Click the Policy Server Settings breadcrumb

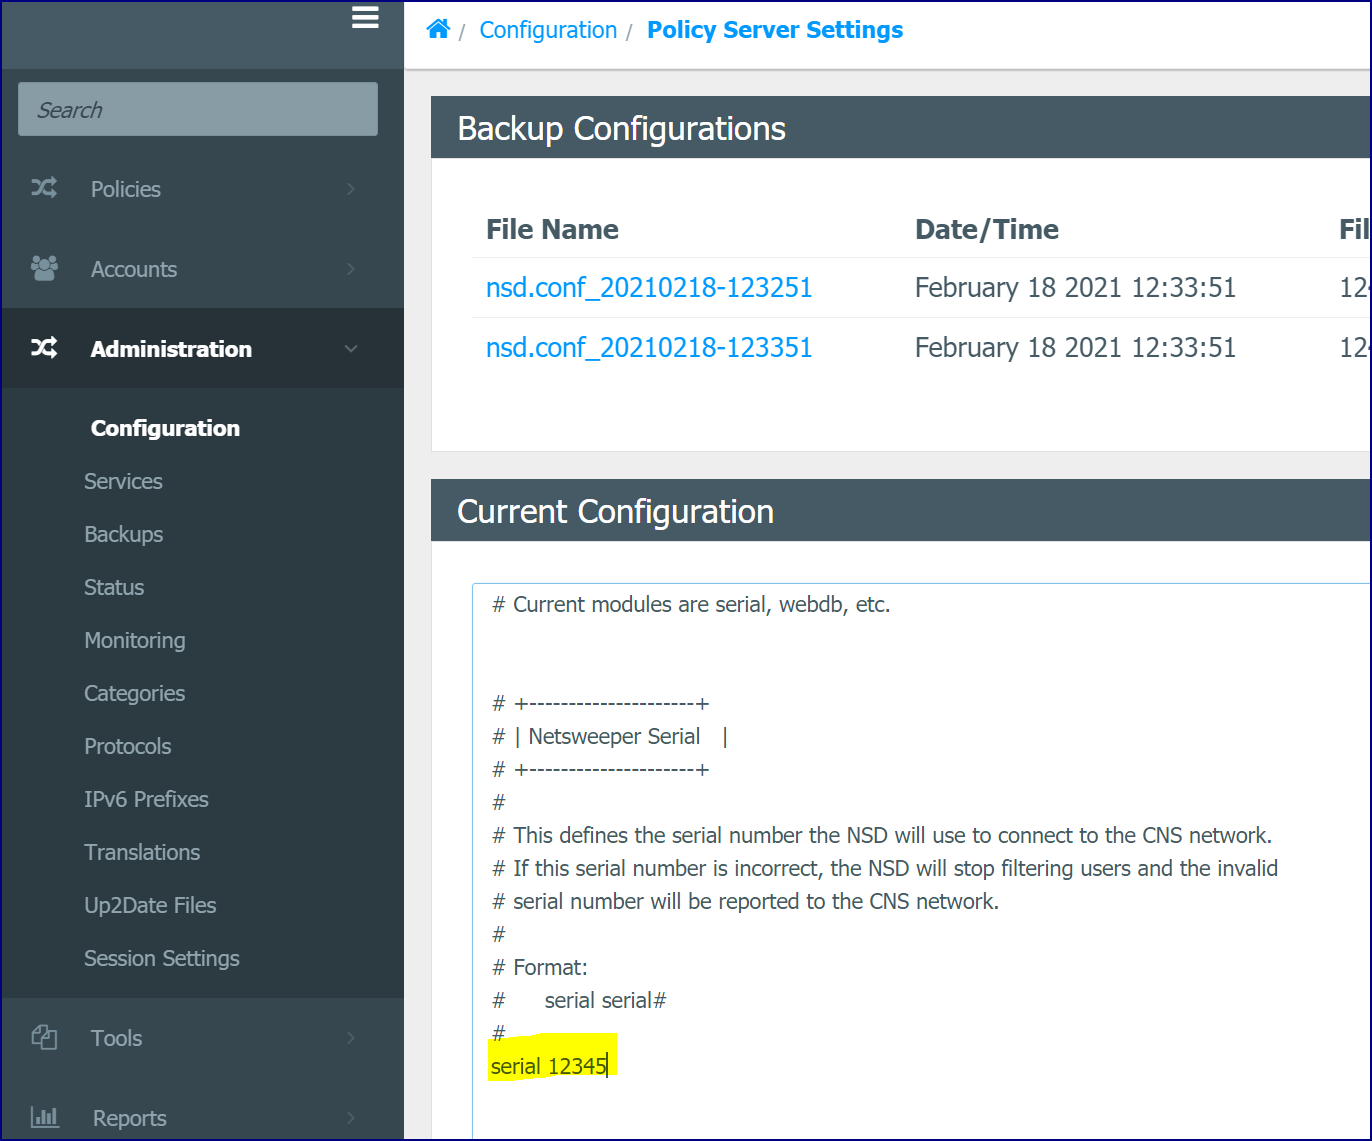coord(775,30)
